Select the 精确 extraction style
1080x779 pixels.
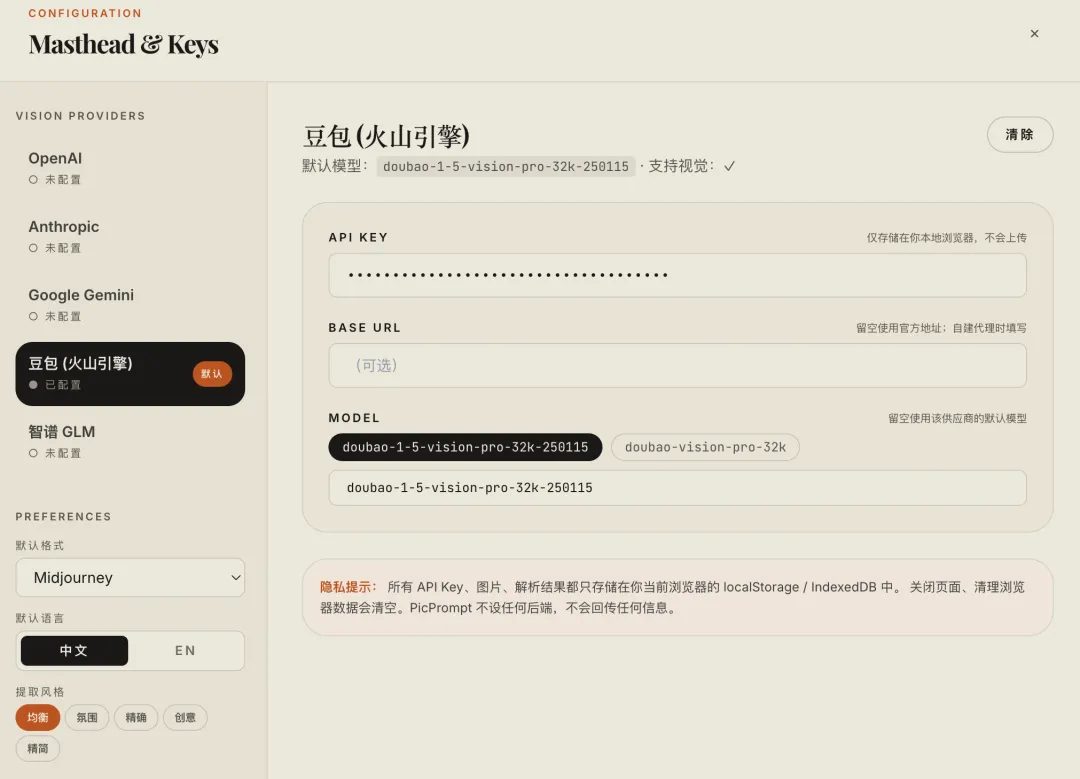pyautogui.click(x=136, y=717)
